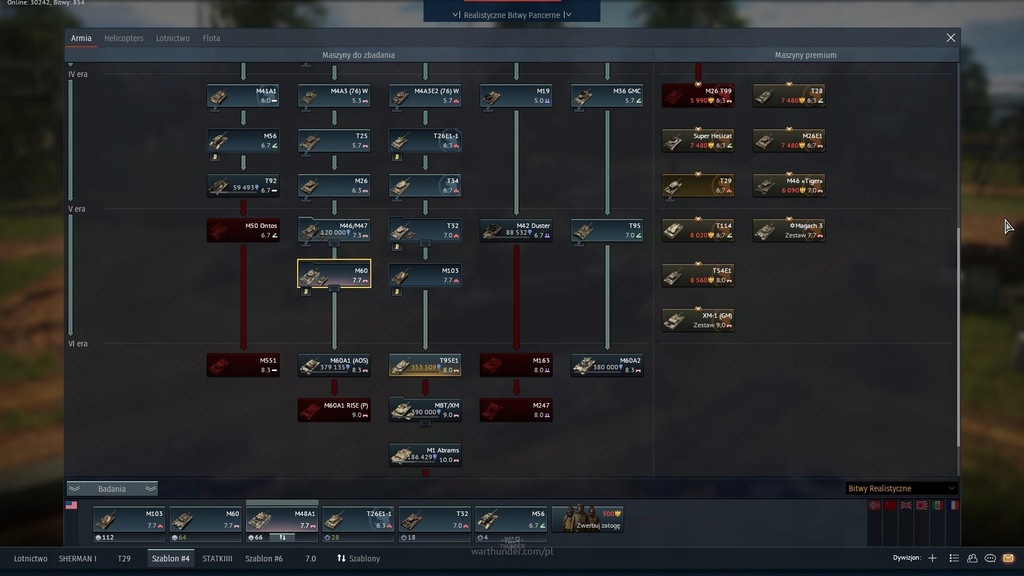This screenshot has height=576, width=1024.
Task: Click the collapse arrow above IV era
Action: [71, 65]
